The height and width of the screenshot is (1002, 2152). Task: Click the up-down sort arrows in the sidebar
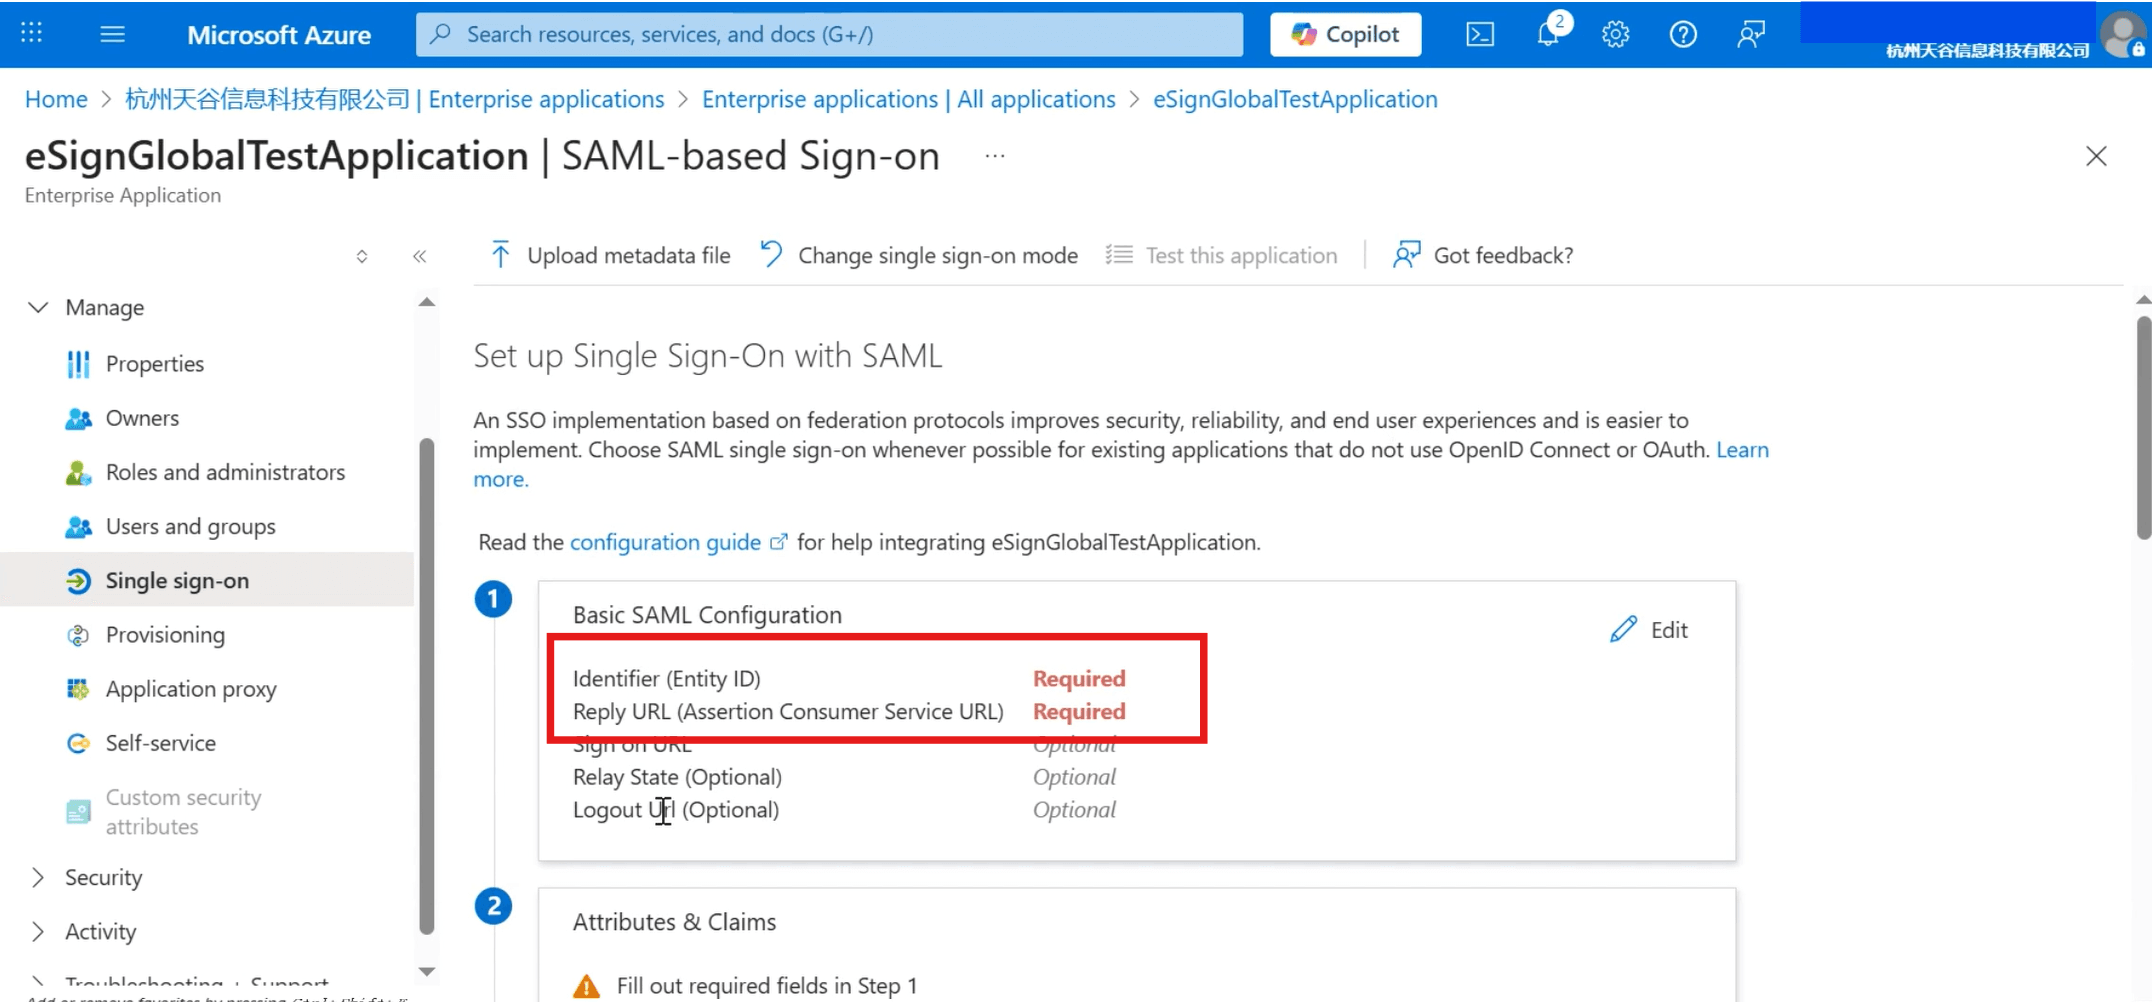[x=362, y=256]
